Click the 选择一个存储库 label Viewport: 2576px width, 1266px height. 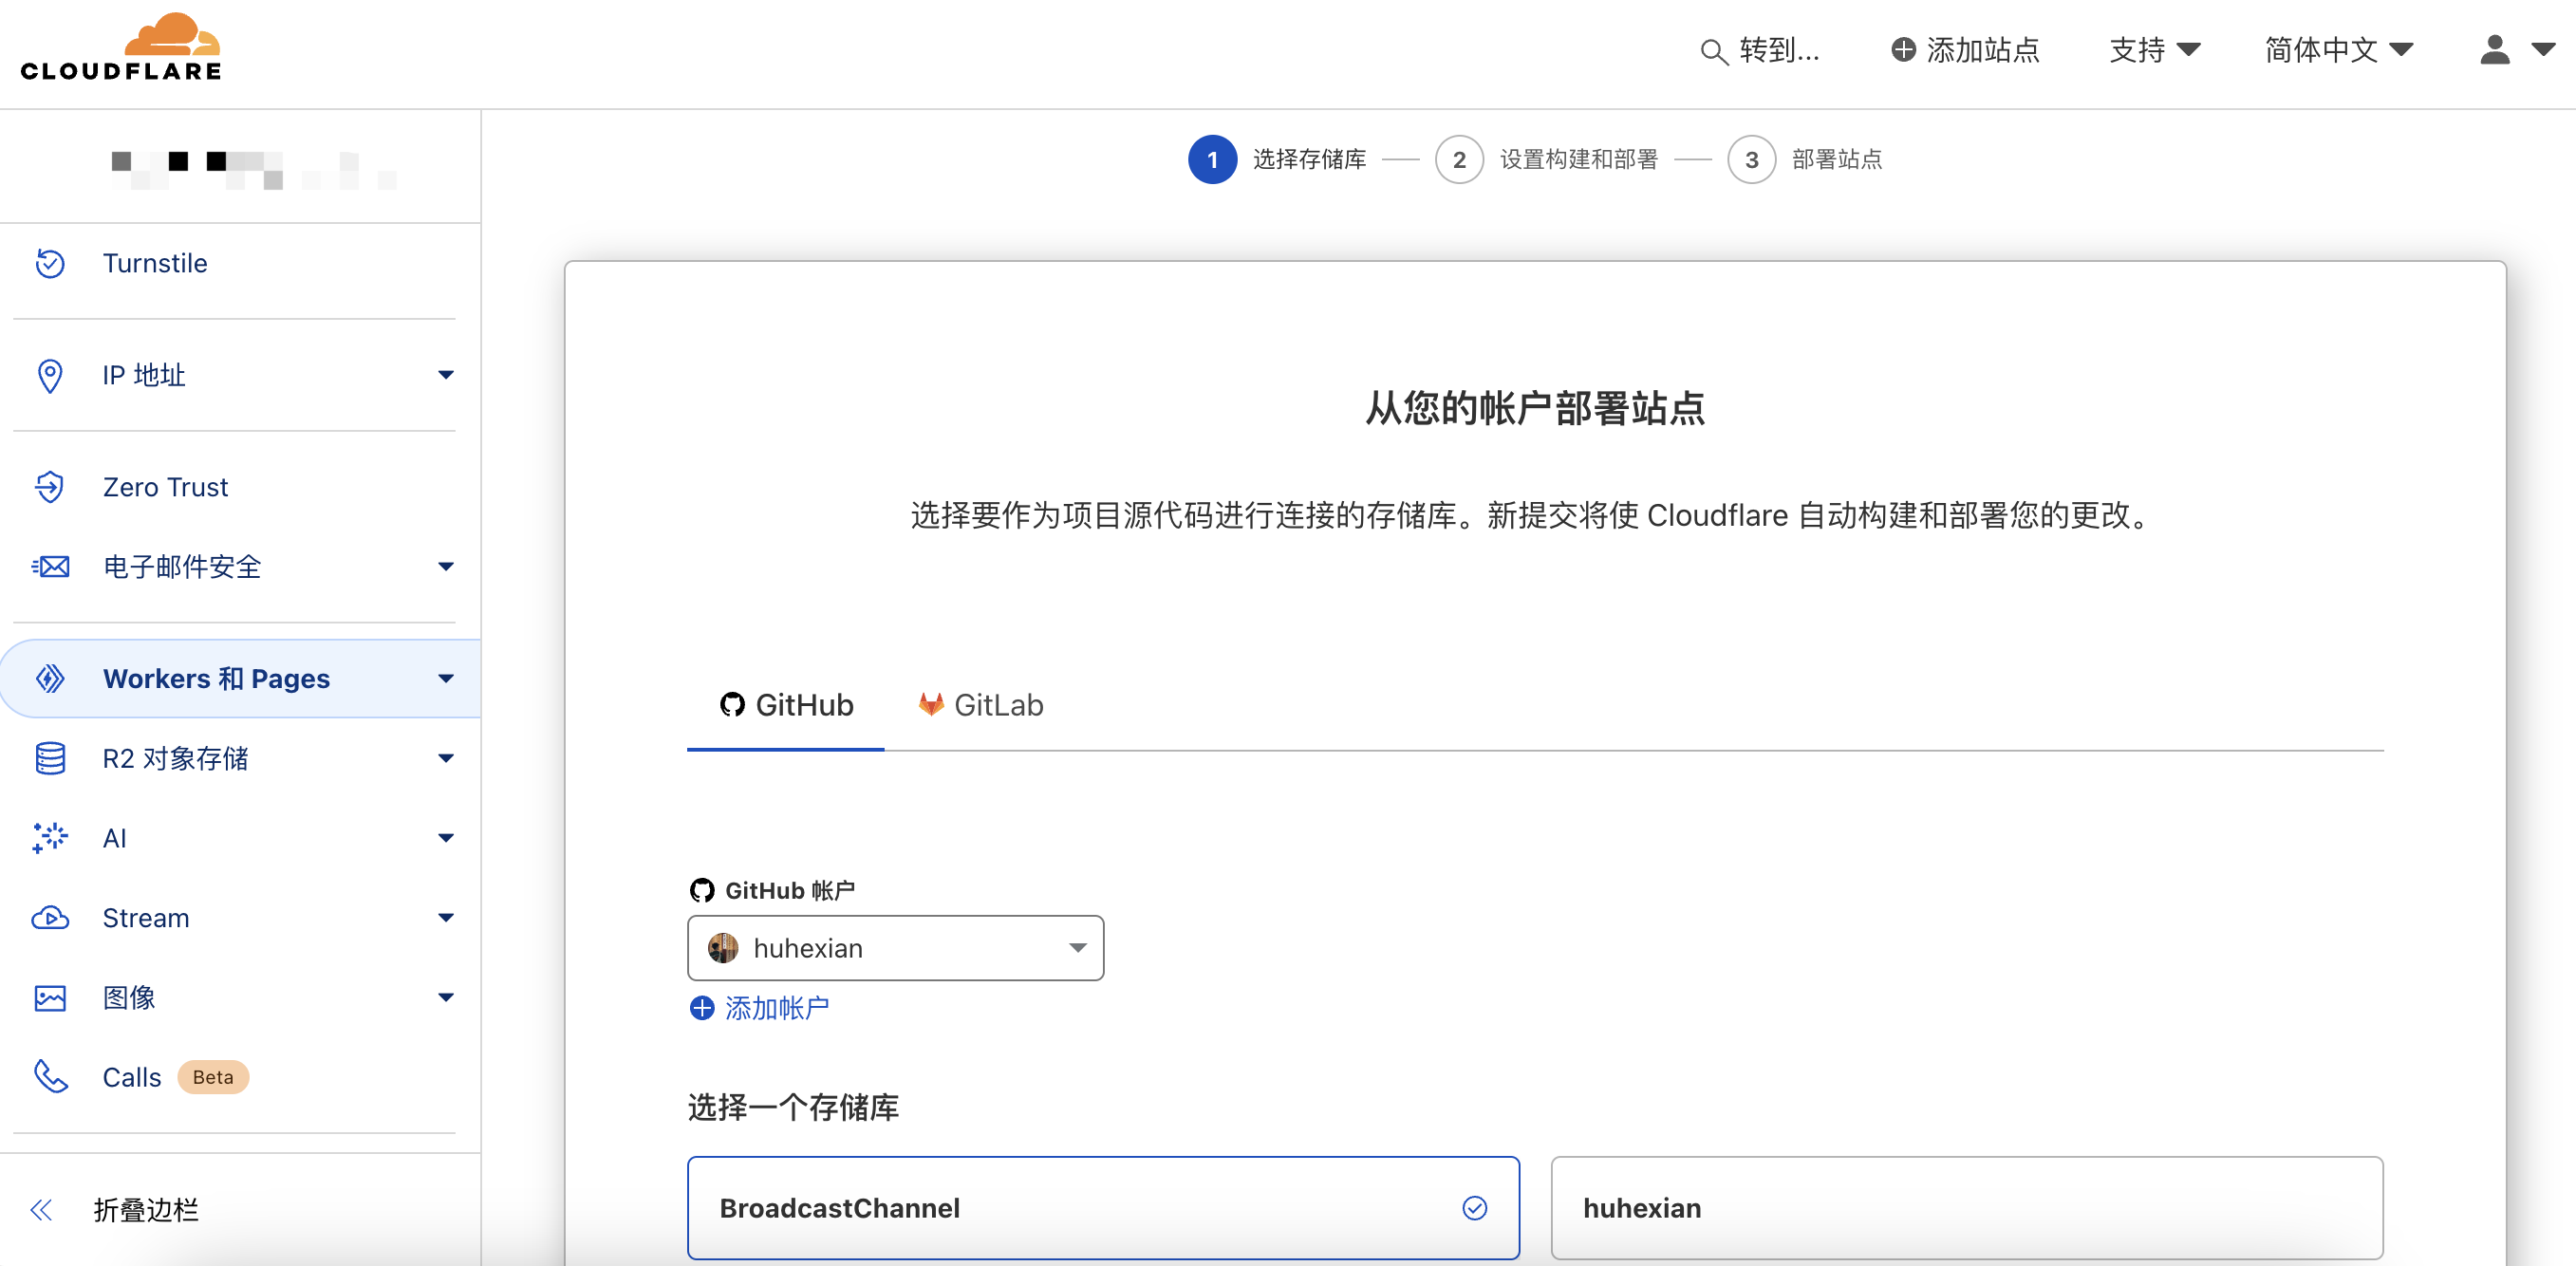tap(793, 1107)
